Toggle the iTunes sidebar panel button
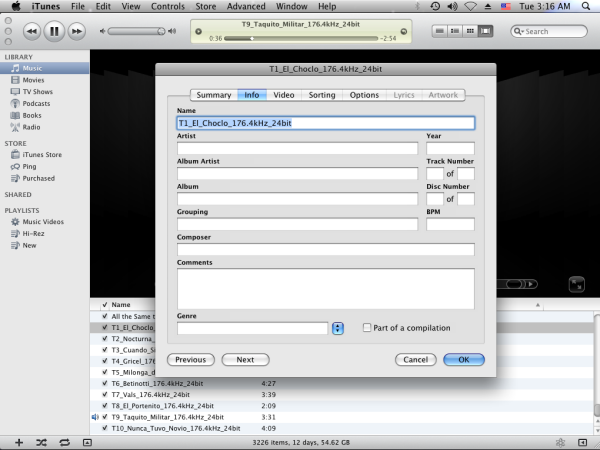Viewport: 600px width, 450px height. point(582,443)
